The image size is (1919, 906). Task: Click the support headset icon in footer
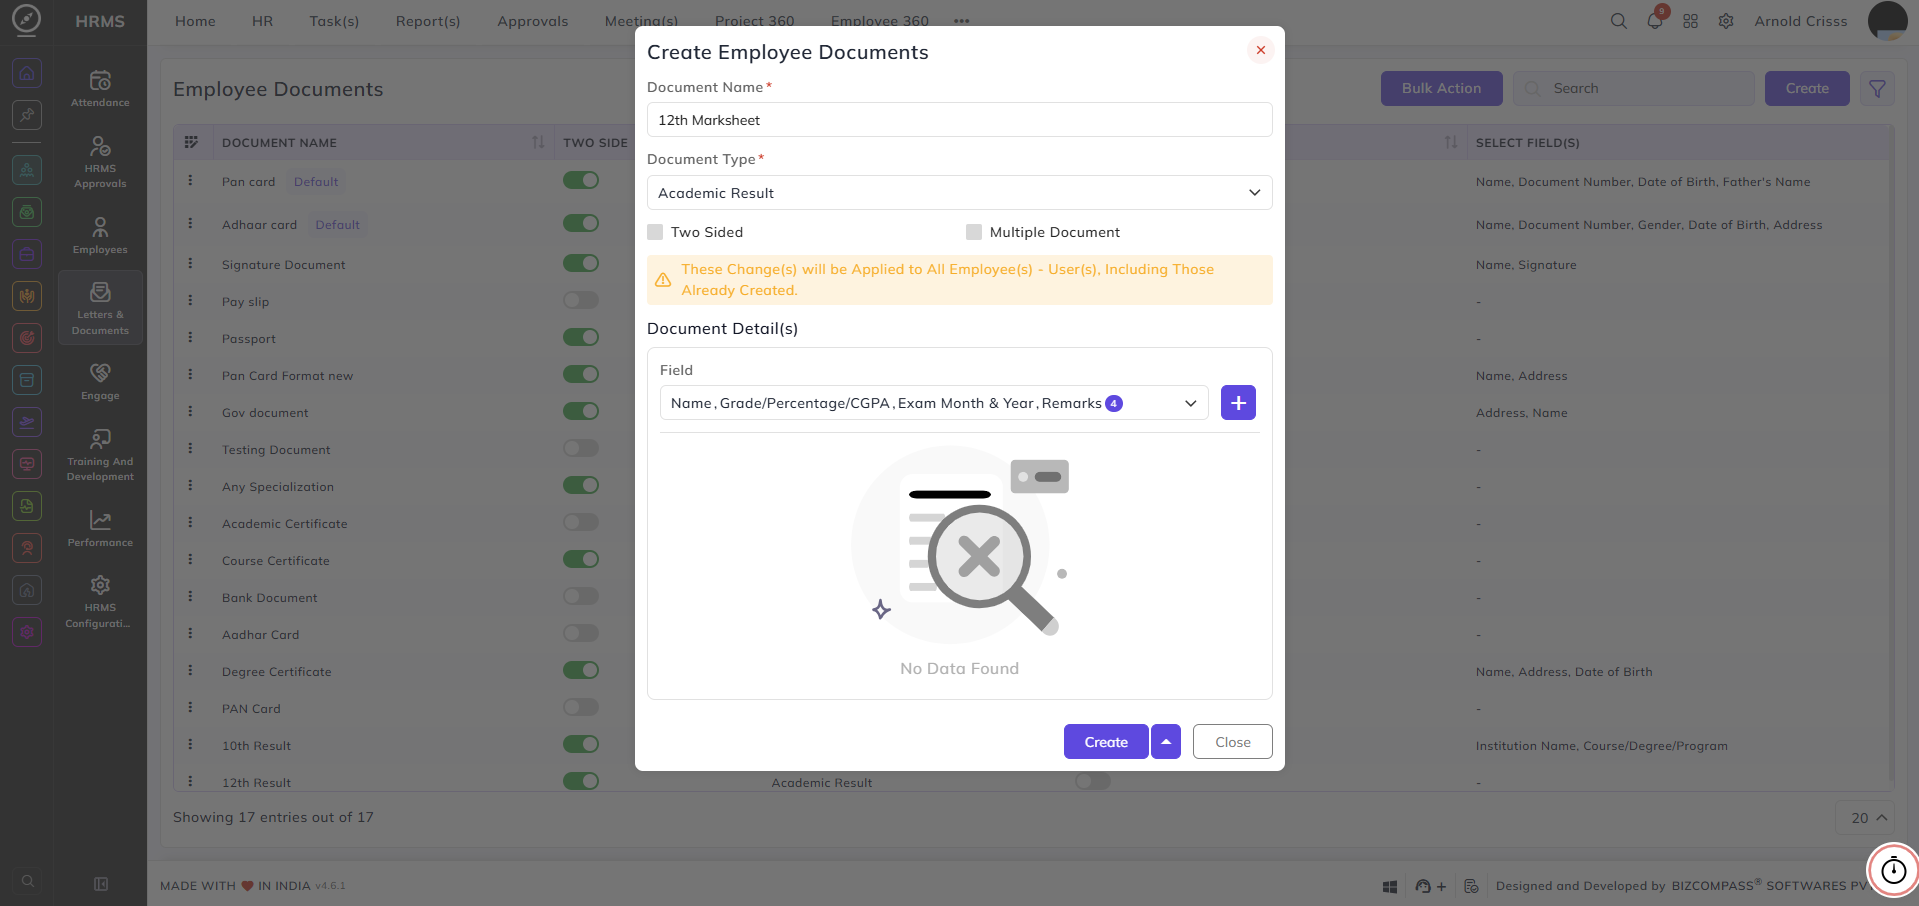[1423, 886]
